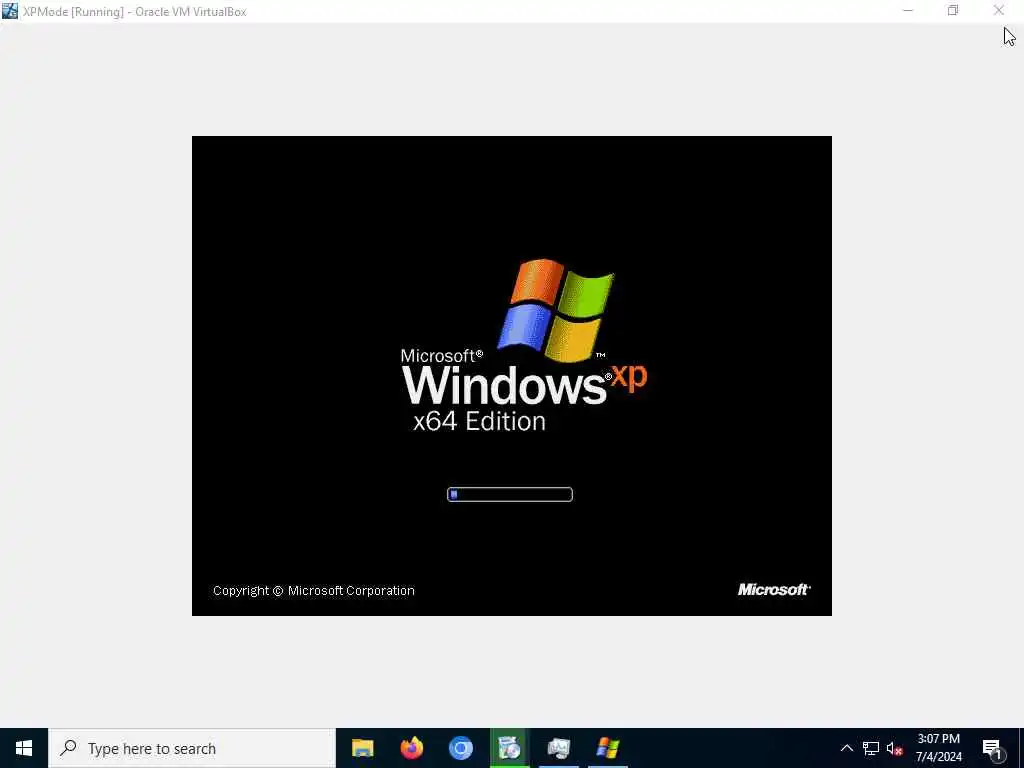Click the Windows XP boot progress bar

[x=509, y=494]
